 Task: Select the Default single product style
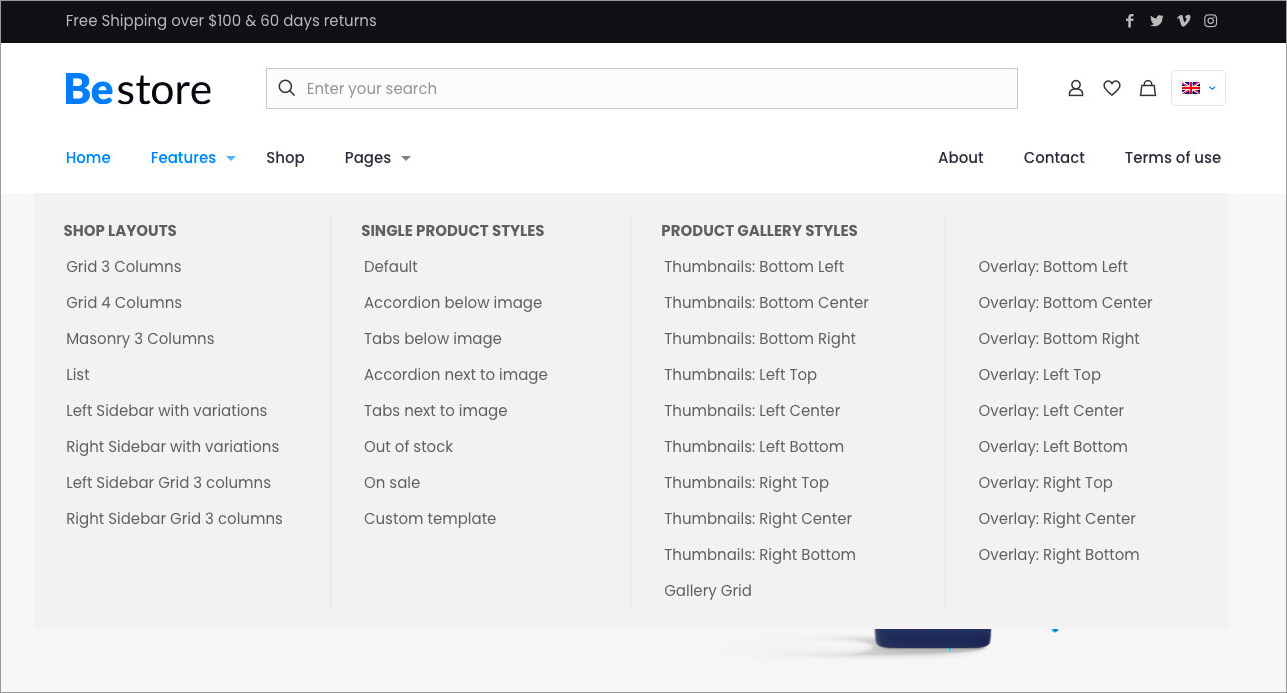[x=391, y=266]
